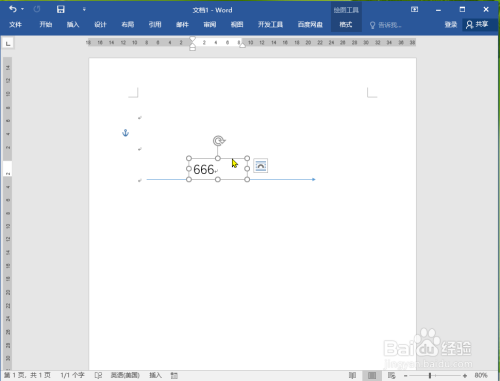This screenshot has height=381, width=500.
Task: Open Ribbon Display Options icon
Action: coord(414,9)
